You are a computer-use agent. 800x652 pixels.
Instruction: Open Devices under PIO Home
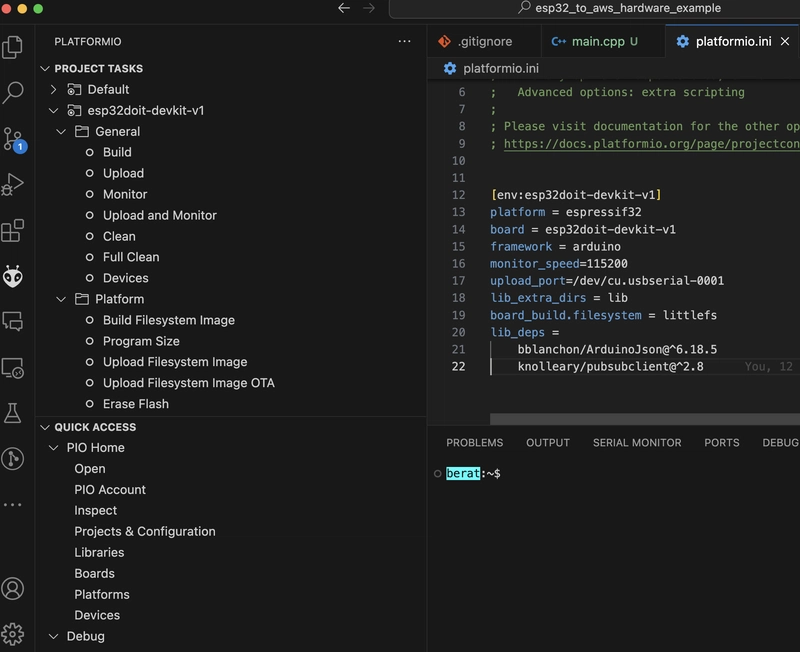coord(97,615)
